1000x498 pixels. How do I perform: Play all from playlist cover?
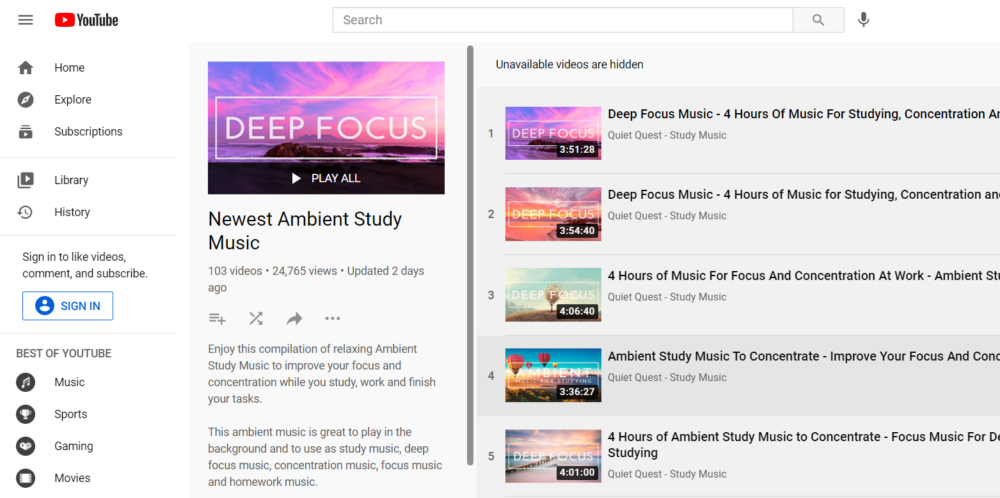pos(326,179)
